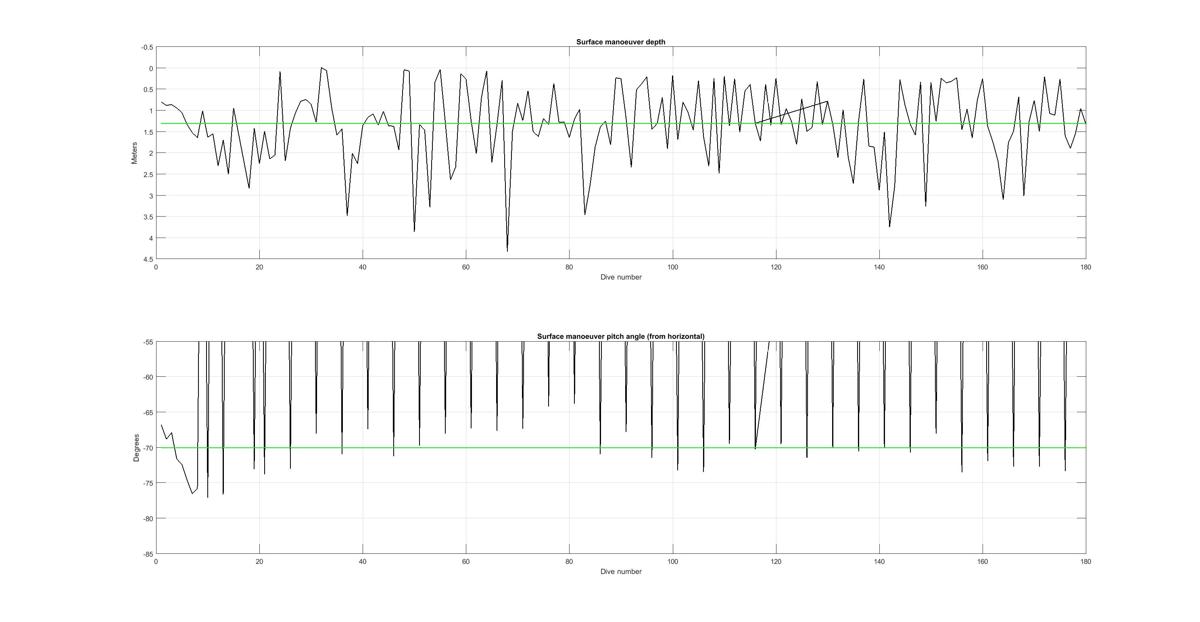Select the 'Meters' y-axis label
The image size is (1200, 622).
[135, 153]
